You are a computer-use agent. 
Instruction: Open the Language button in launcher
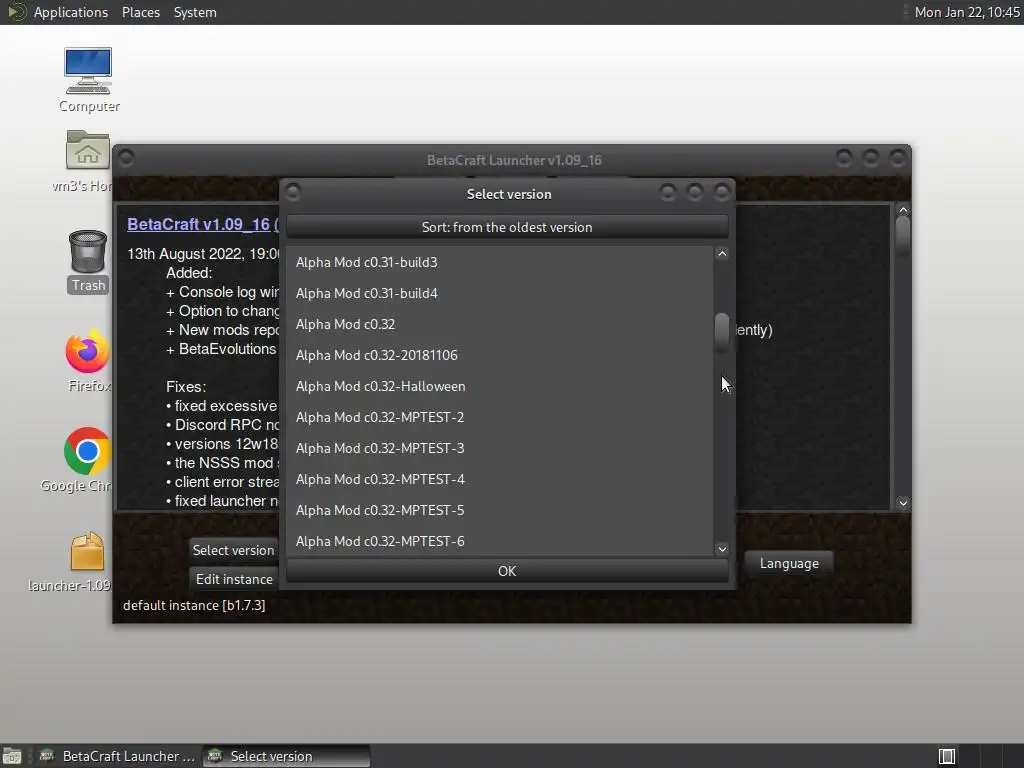coord(789,563)
